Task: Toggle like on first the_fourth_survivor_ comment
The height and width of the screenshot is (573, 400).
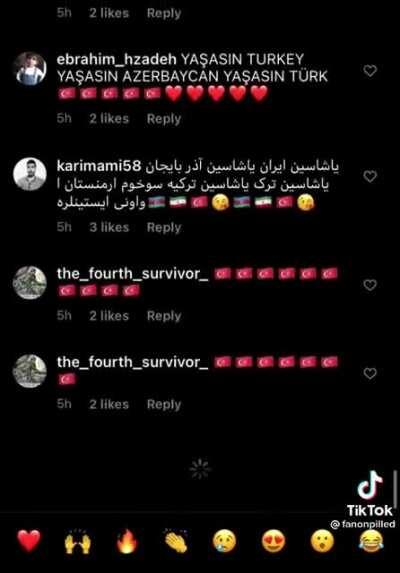Action: pos(370,285)
